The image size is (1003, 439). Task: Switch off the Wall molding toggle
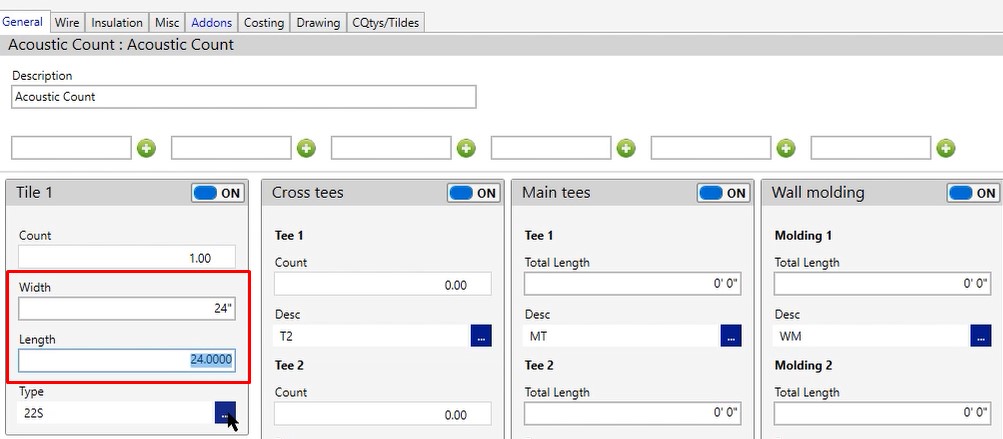pos(973,193)
